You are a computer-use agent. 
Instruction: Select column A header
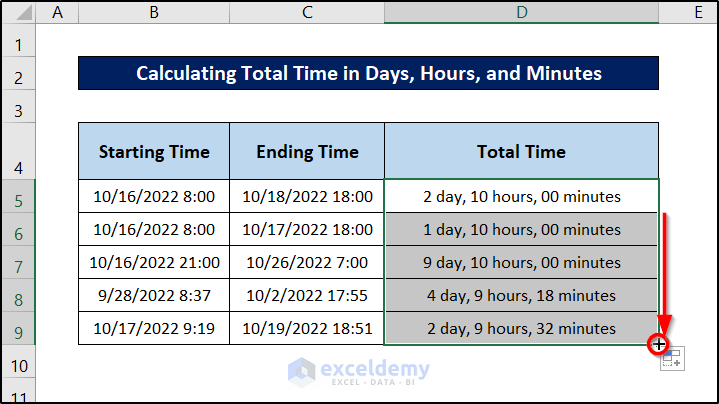tap(57, 13)
